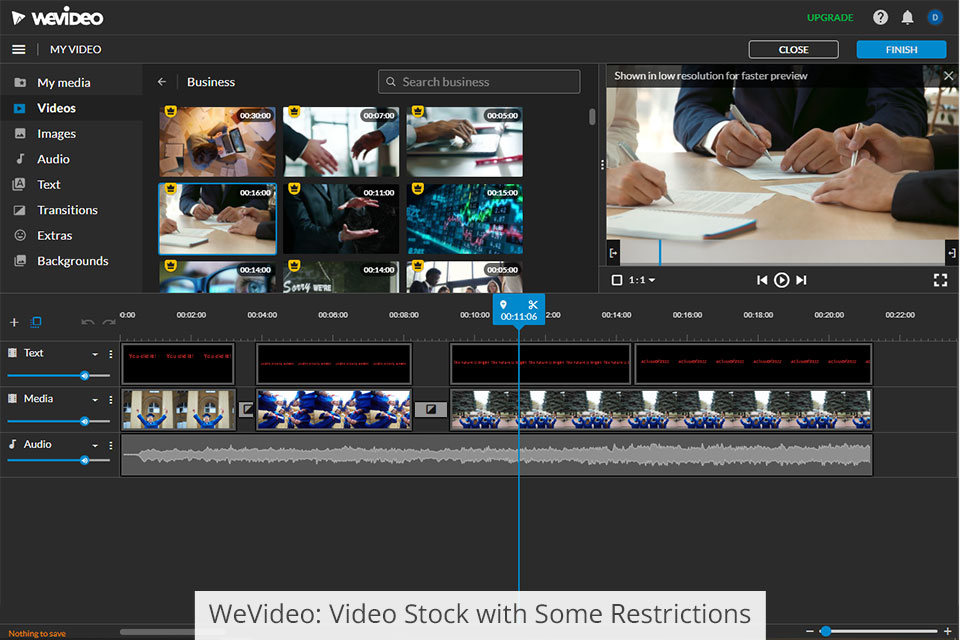Select the first text clip on timeline
The image size is (960, 640).
pos(178,364)
